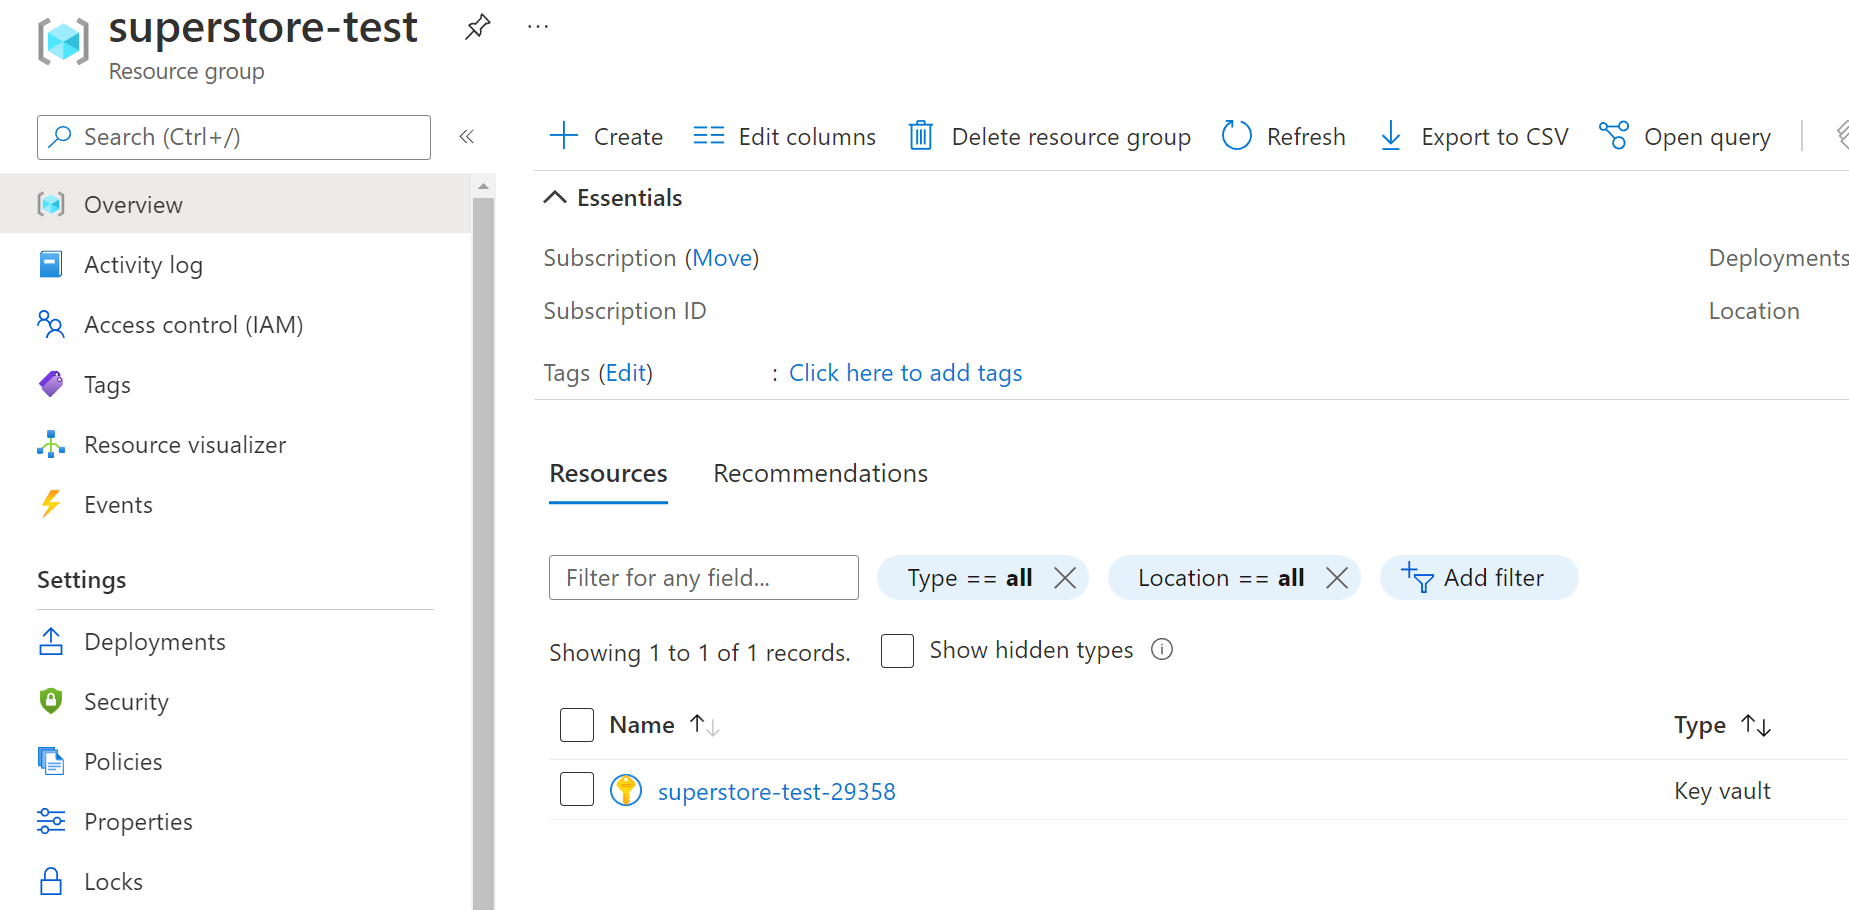Open Access control (IAM)
The height and width of the screenshot is (910, 1849).
tap(193, 325)
